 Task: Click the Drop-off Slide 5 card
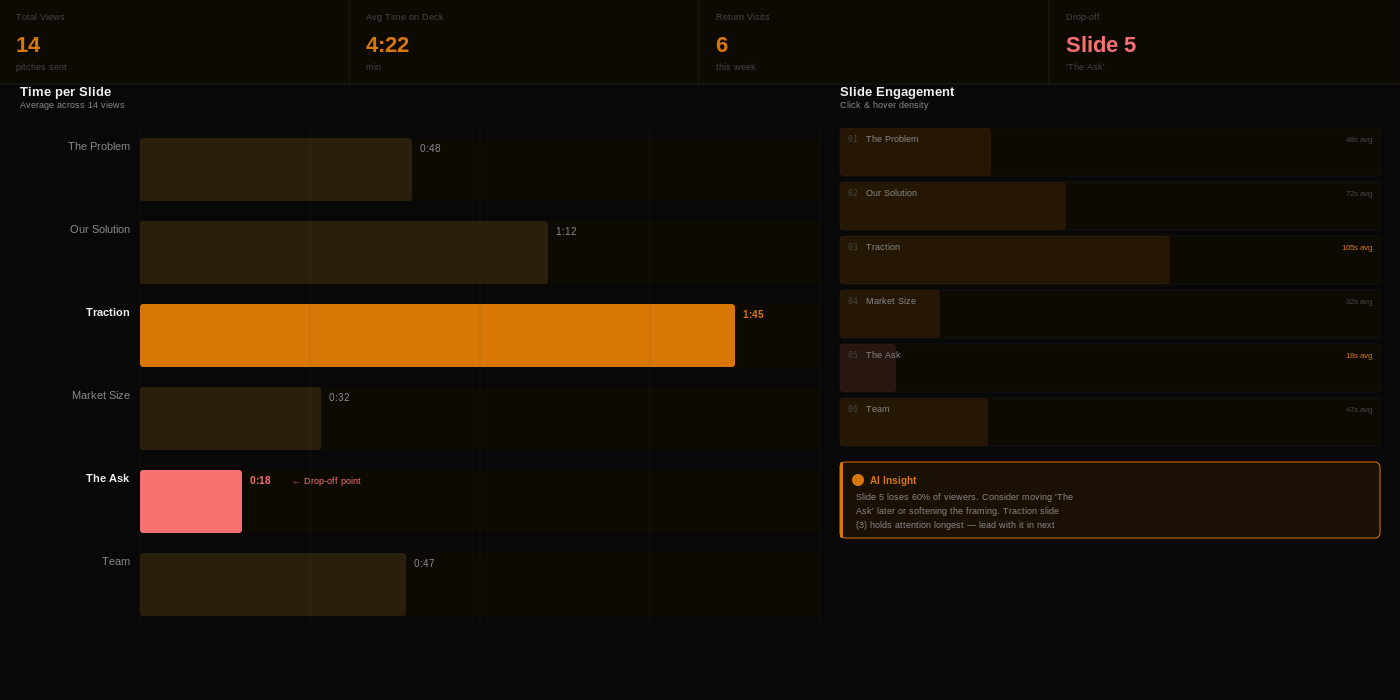(1225, 42)
